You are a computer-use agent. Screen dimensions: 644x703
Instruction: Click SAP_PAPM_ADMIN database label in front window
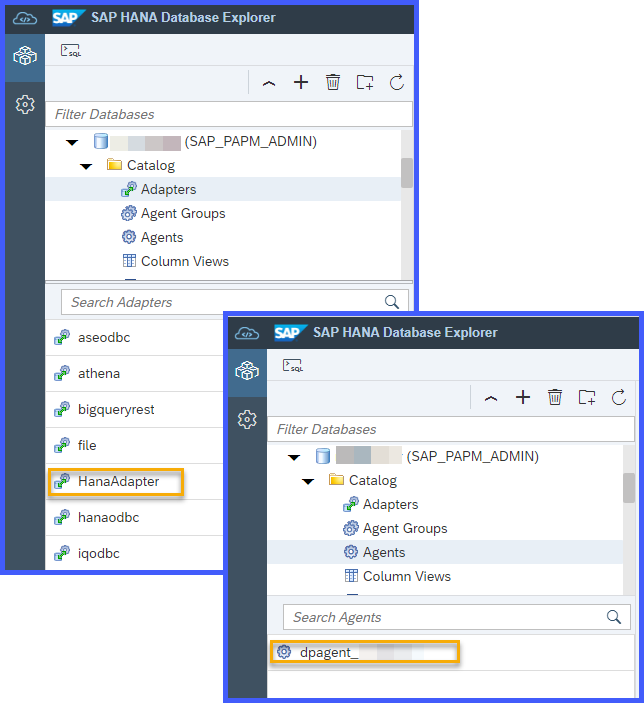[472, 456]
